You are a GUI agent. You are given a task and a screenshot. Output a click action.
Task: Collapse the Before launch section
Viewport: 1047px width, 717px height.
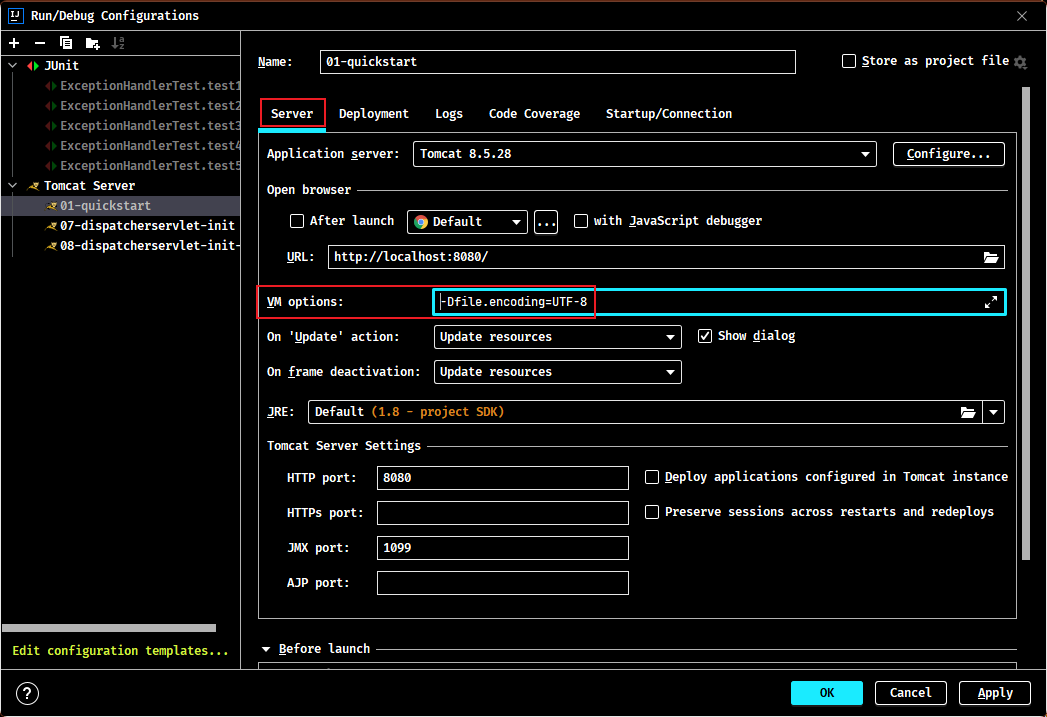pos(266,649)
